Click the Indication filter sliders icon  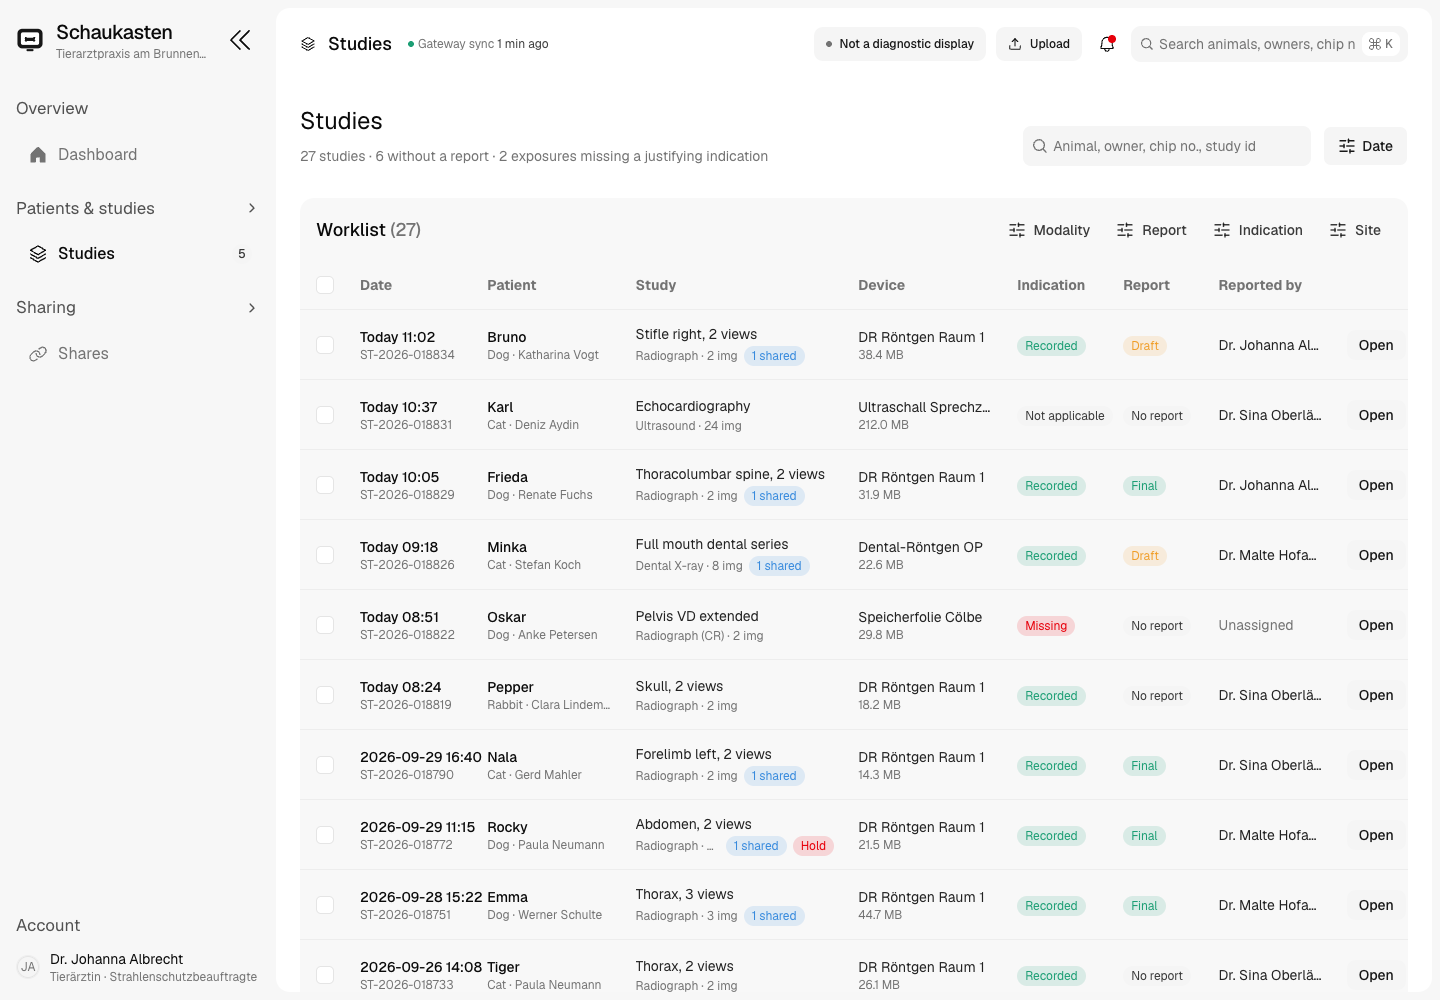coord(1222,230)
